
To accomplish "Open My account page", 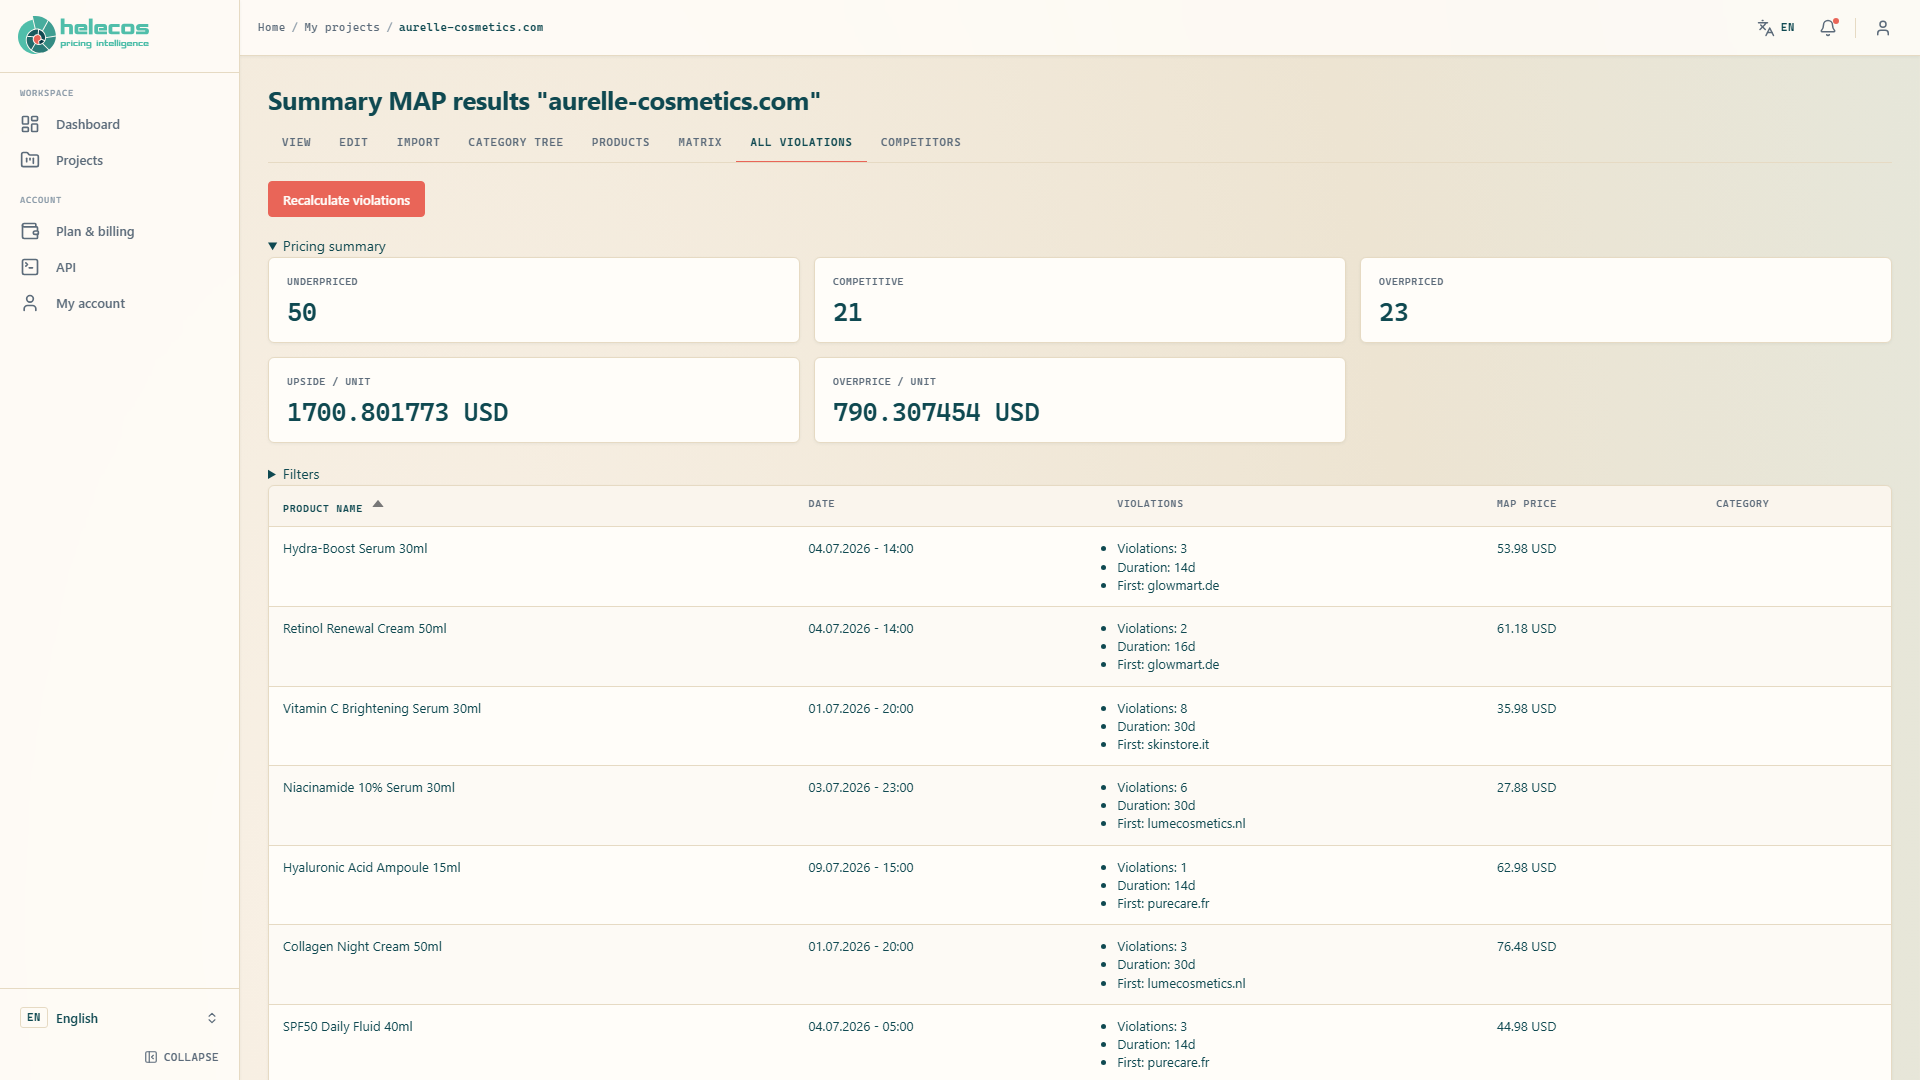I will [x=90, y=303].
